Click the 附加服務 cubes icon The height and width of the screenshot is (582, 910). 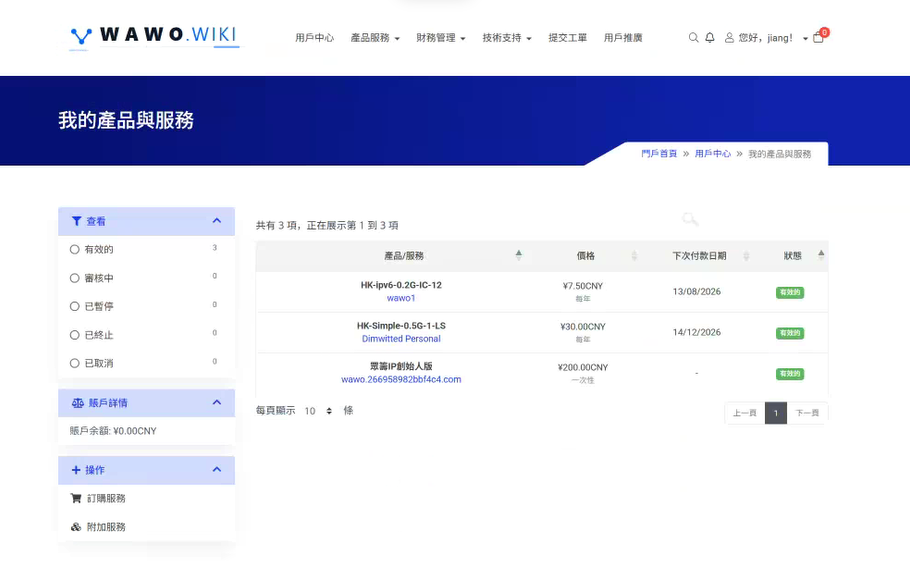76,527
